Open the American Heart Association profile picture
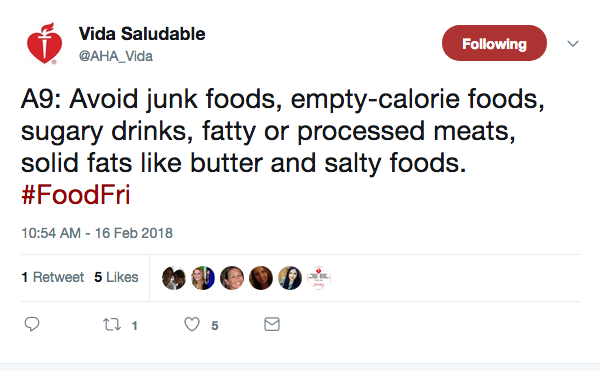 click(44, 43)
